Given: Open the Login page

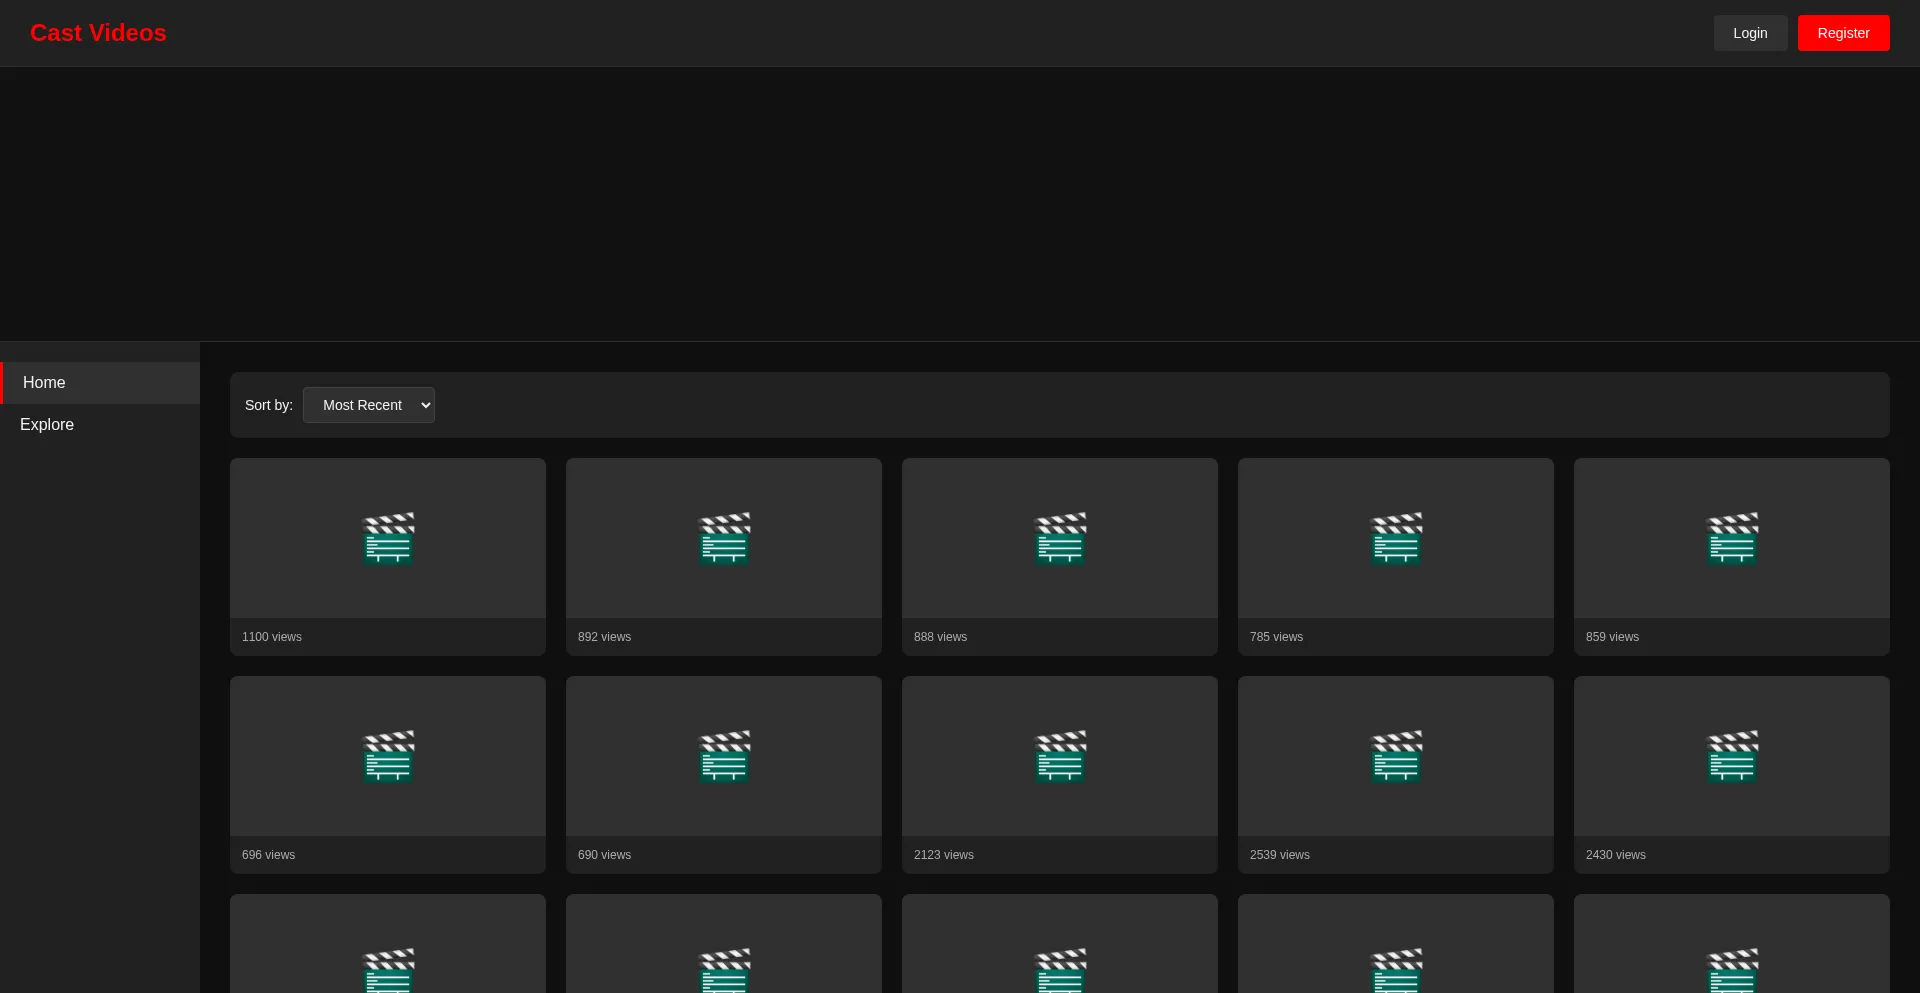Looking at the screenshot, I should point(1750,33).
